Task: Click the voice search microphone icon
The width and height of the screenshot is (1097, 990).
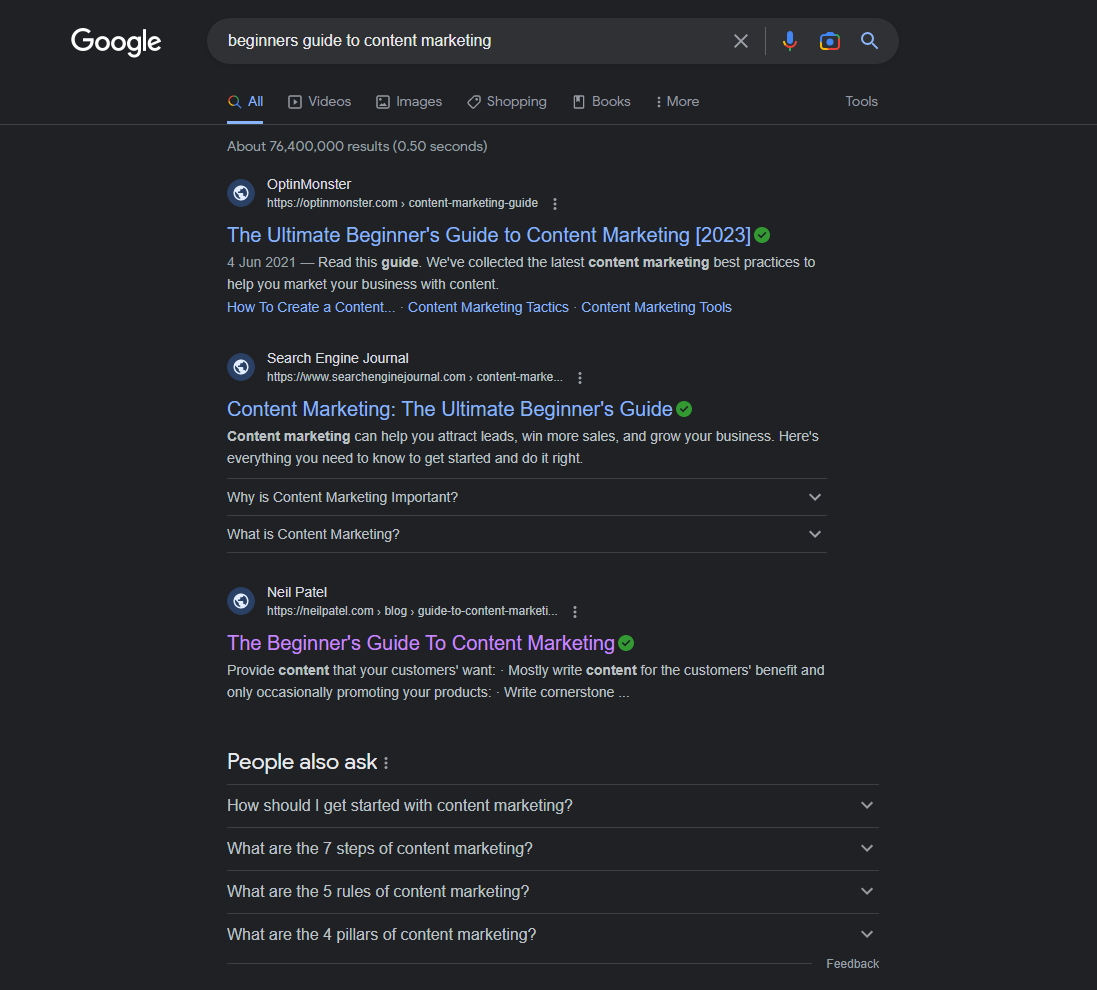Action: [x=789, y=41]
